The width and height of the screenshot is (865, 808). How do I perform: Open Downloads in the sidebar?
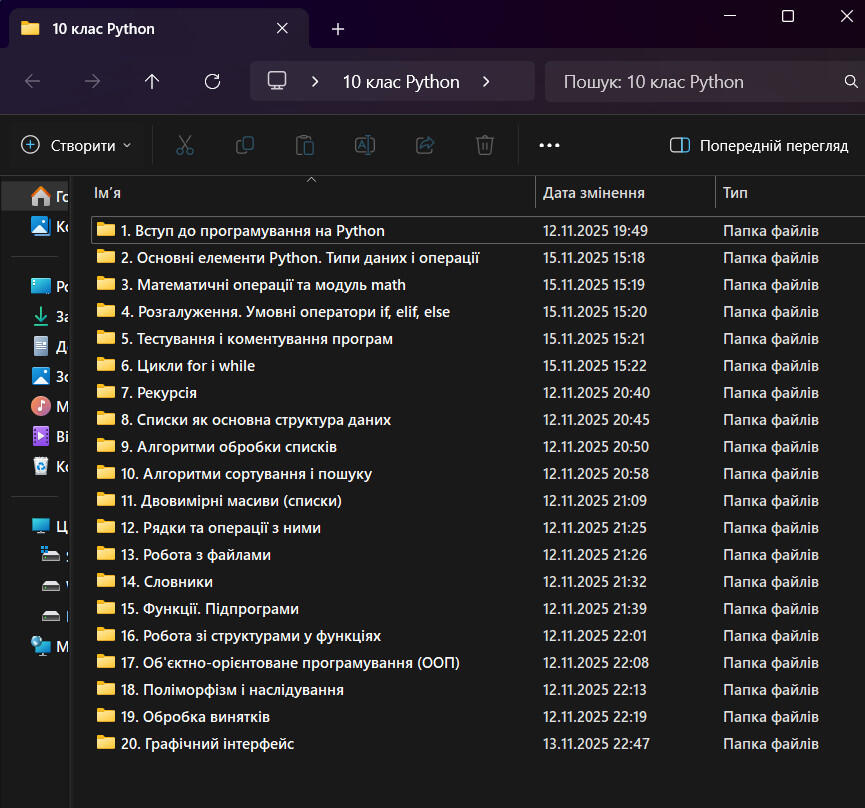point(49,316)
